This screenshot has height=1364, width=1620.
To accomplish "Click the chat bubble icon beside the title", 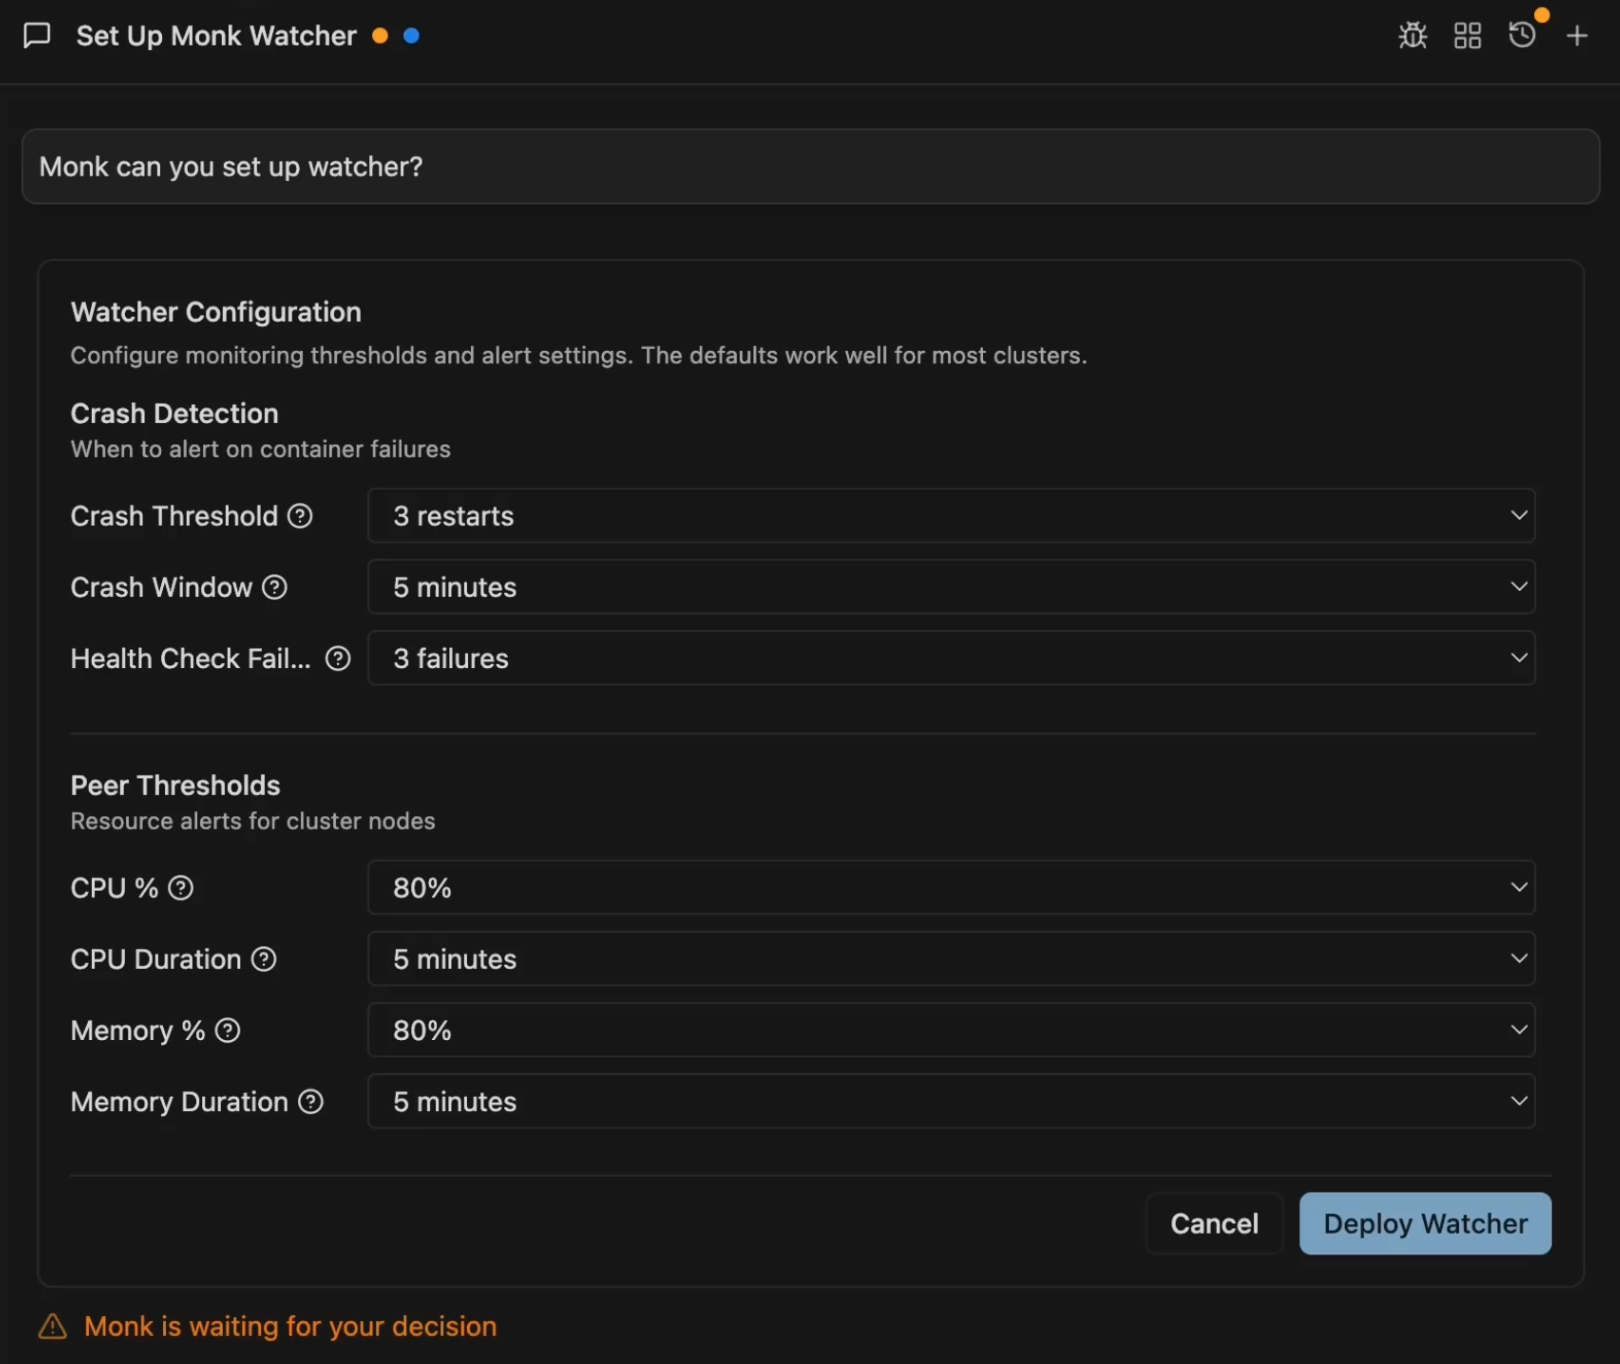I will (x=37, y=36).
